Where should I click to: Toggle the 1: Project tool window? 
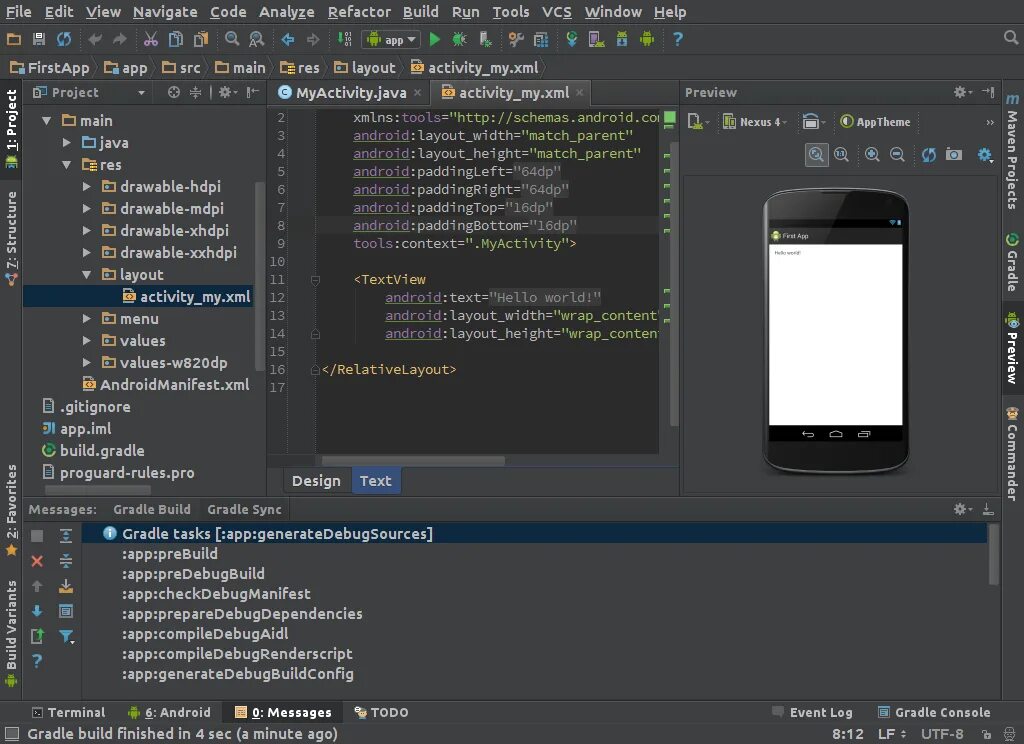pyautogui.click(x=11, y=128)
